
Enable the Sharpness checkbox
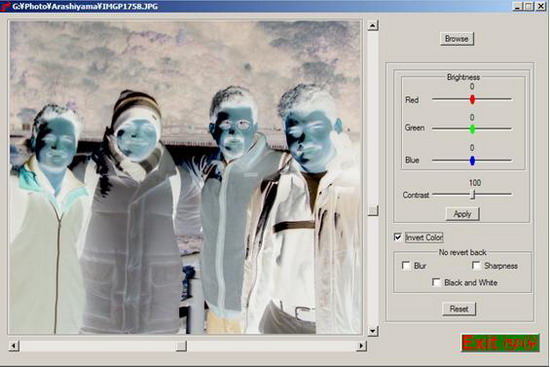[476, 265]
